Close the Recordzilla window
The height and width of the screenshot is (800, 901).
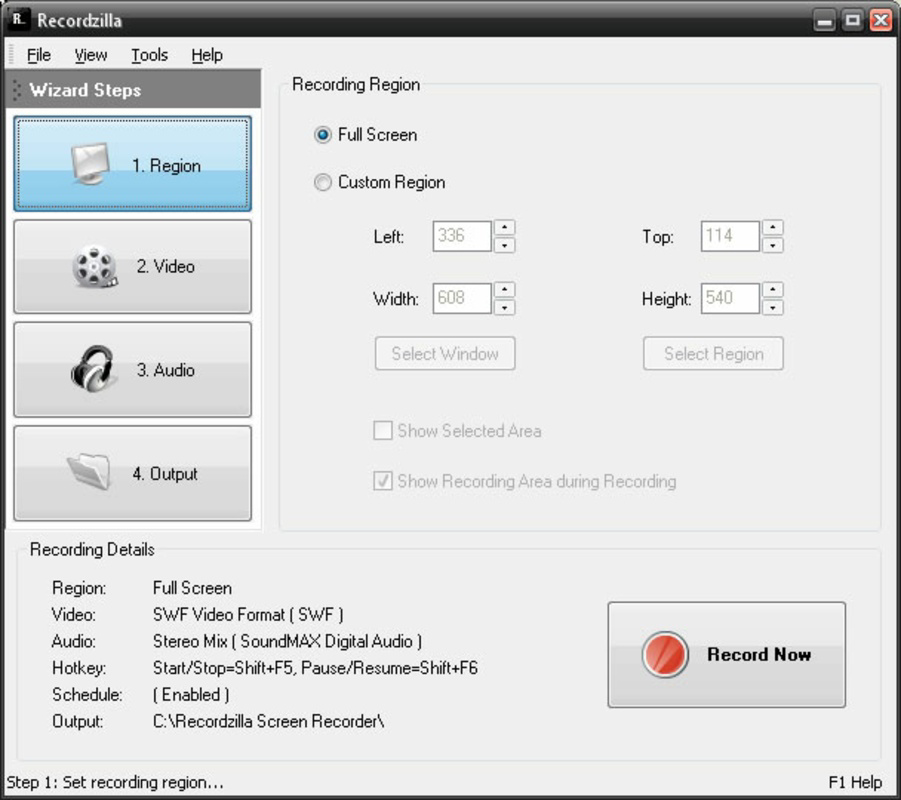pyautogui.click(x=880, y=21)
